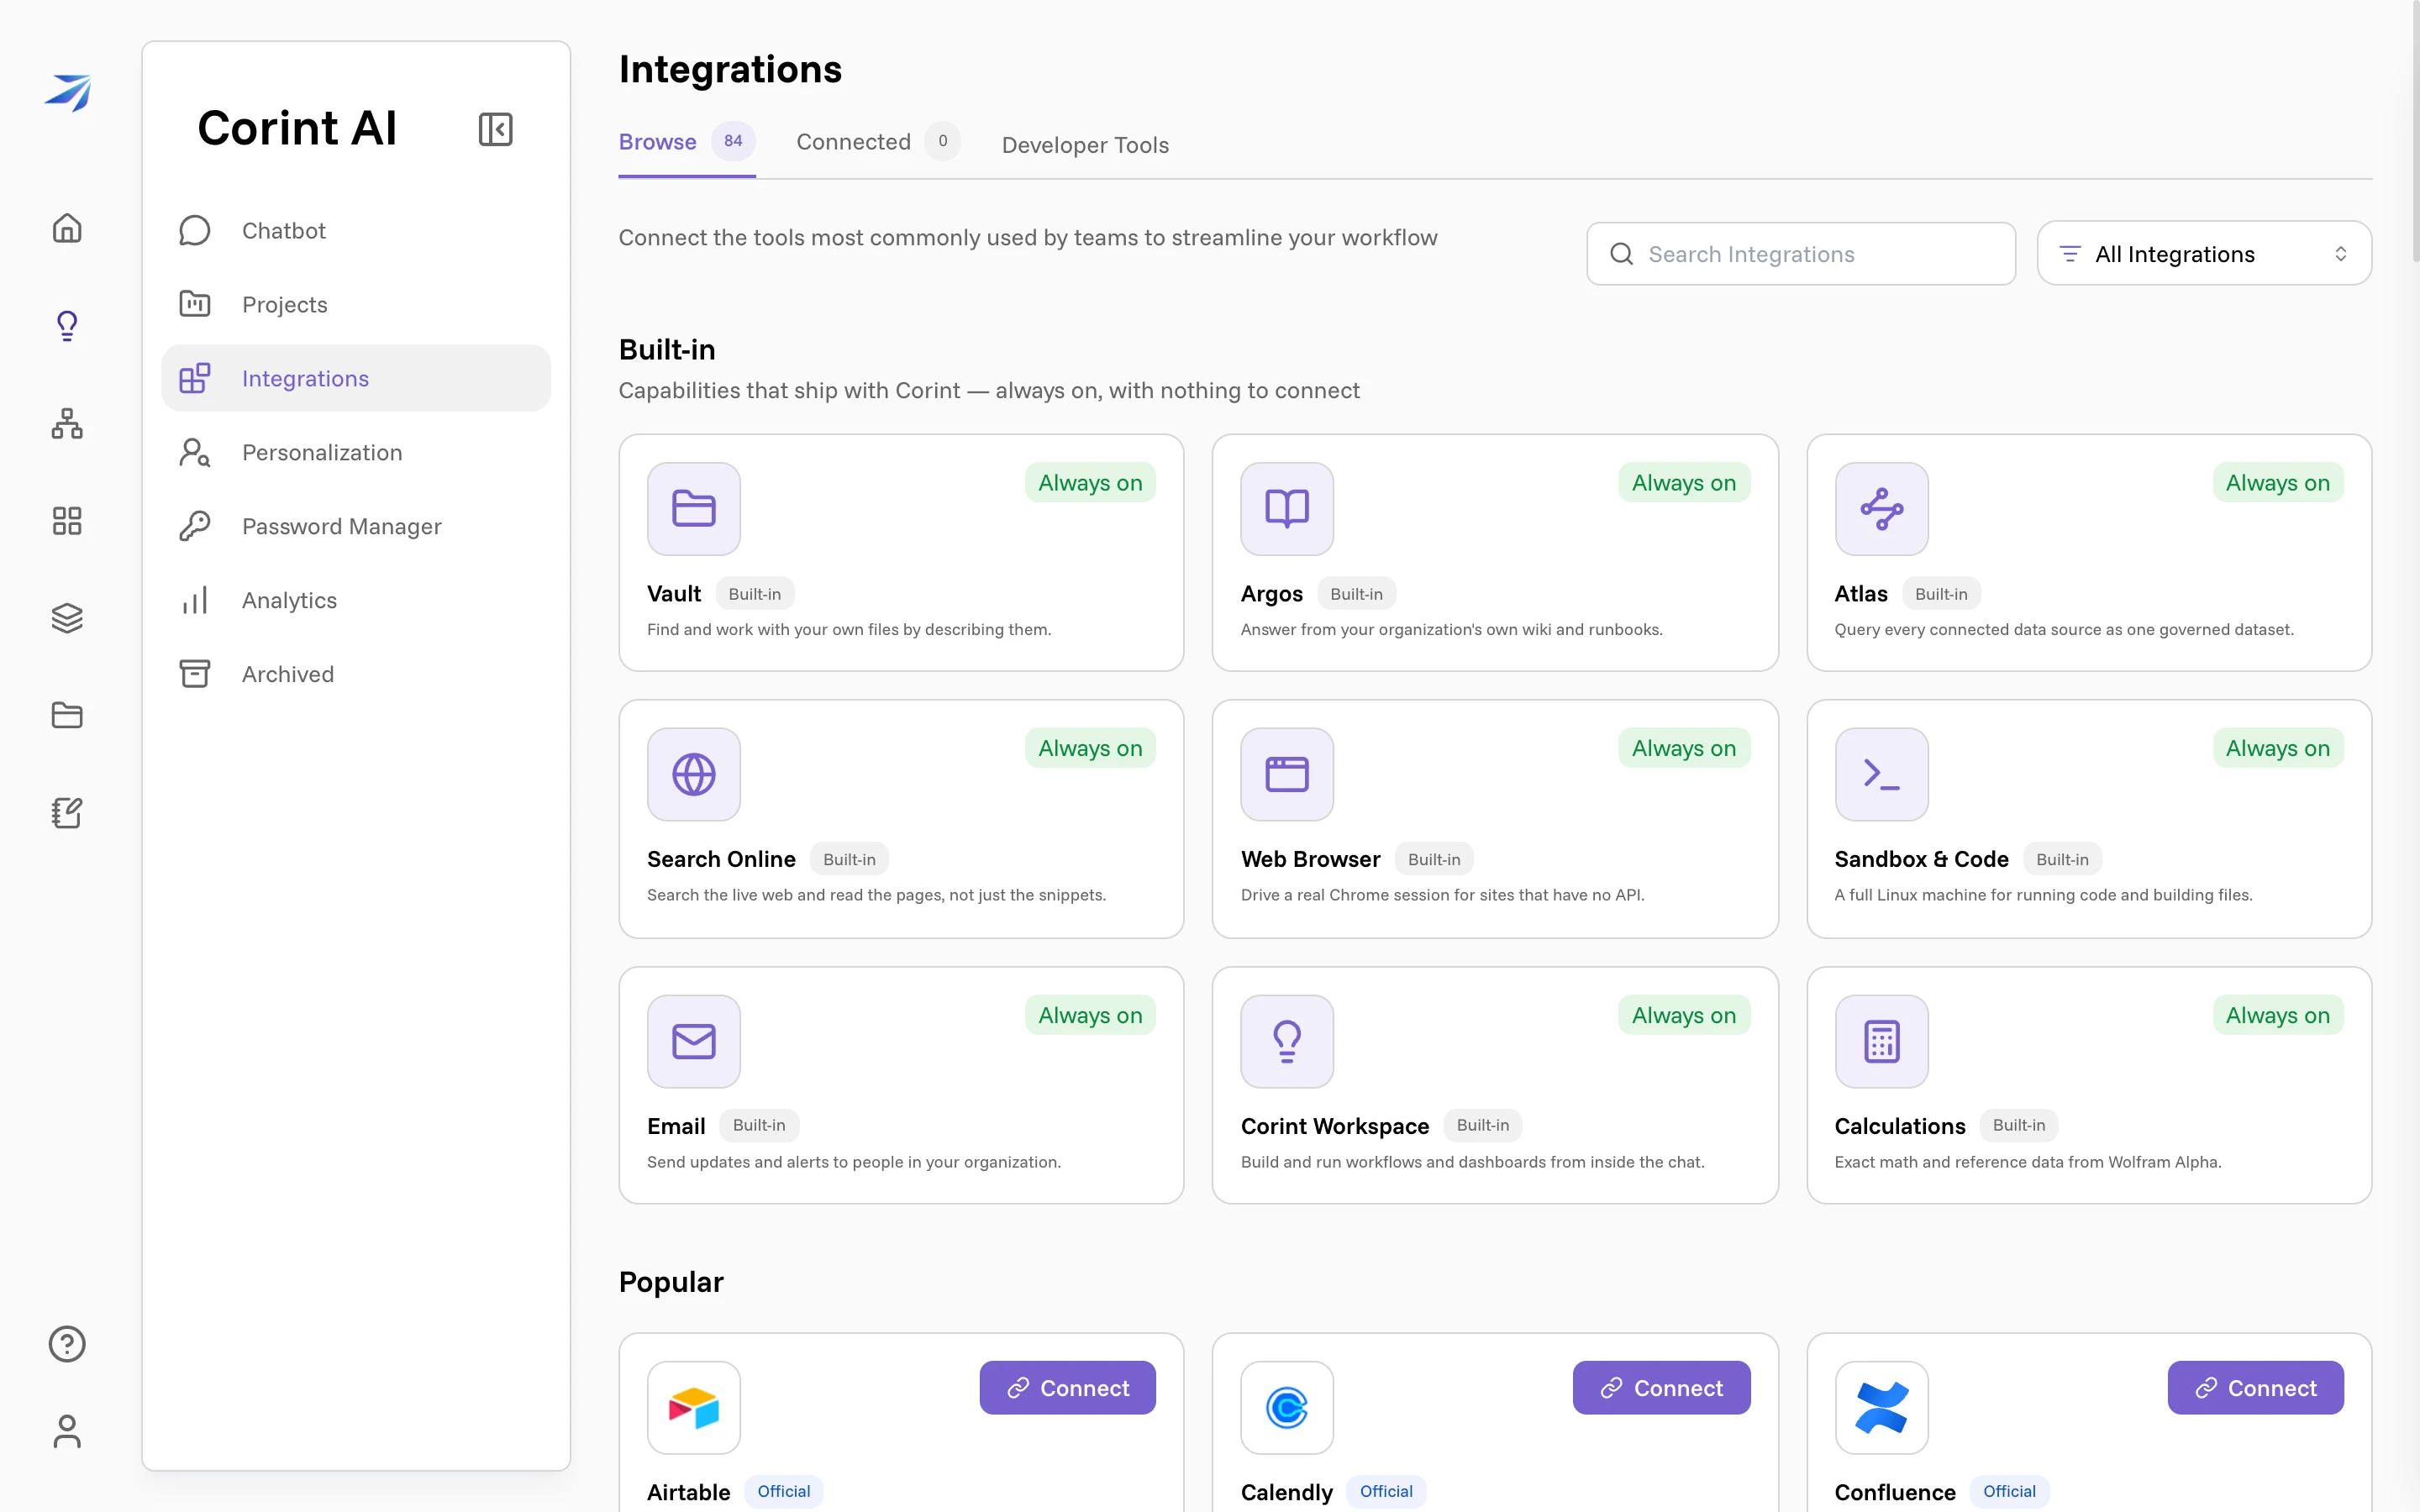The width and height of the screenshot is (2420, 1512).
Task: Click the Always on badge on Vault
Action: click(1090, 483)
